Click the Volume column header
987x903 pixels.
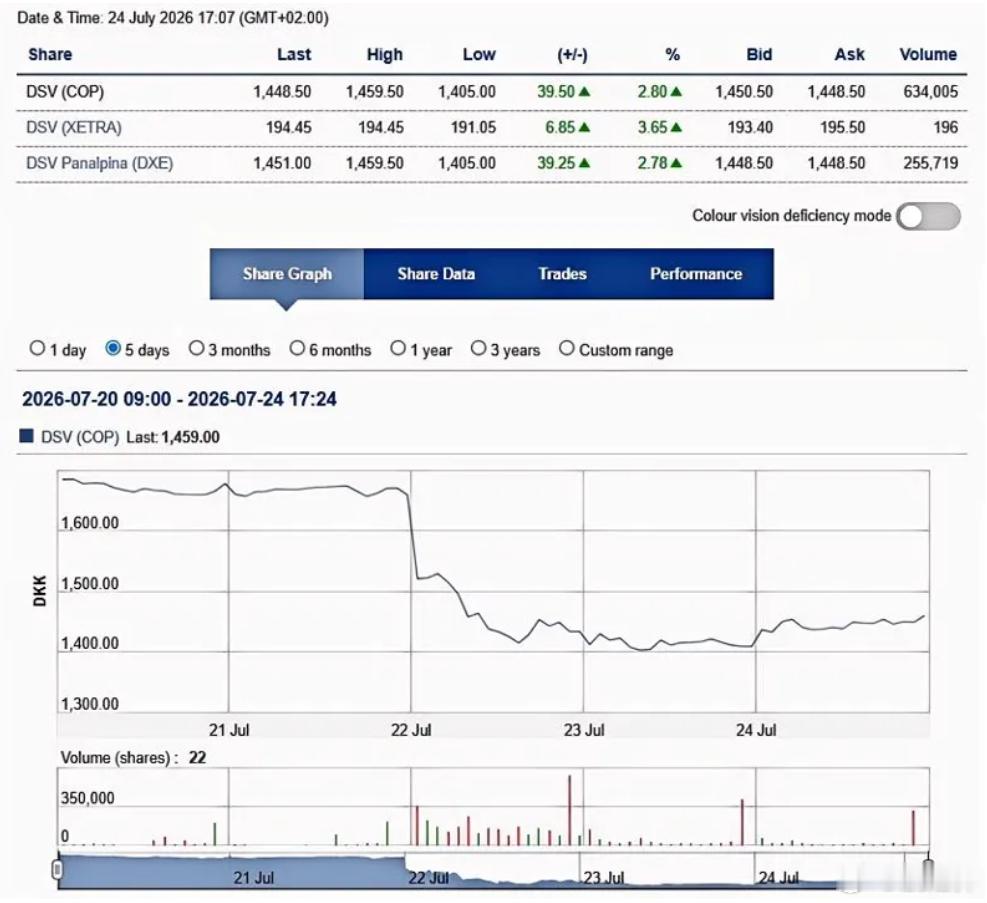928,55
